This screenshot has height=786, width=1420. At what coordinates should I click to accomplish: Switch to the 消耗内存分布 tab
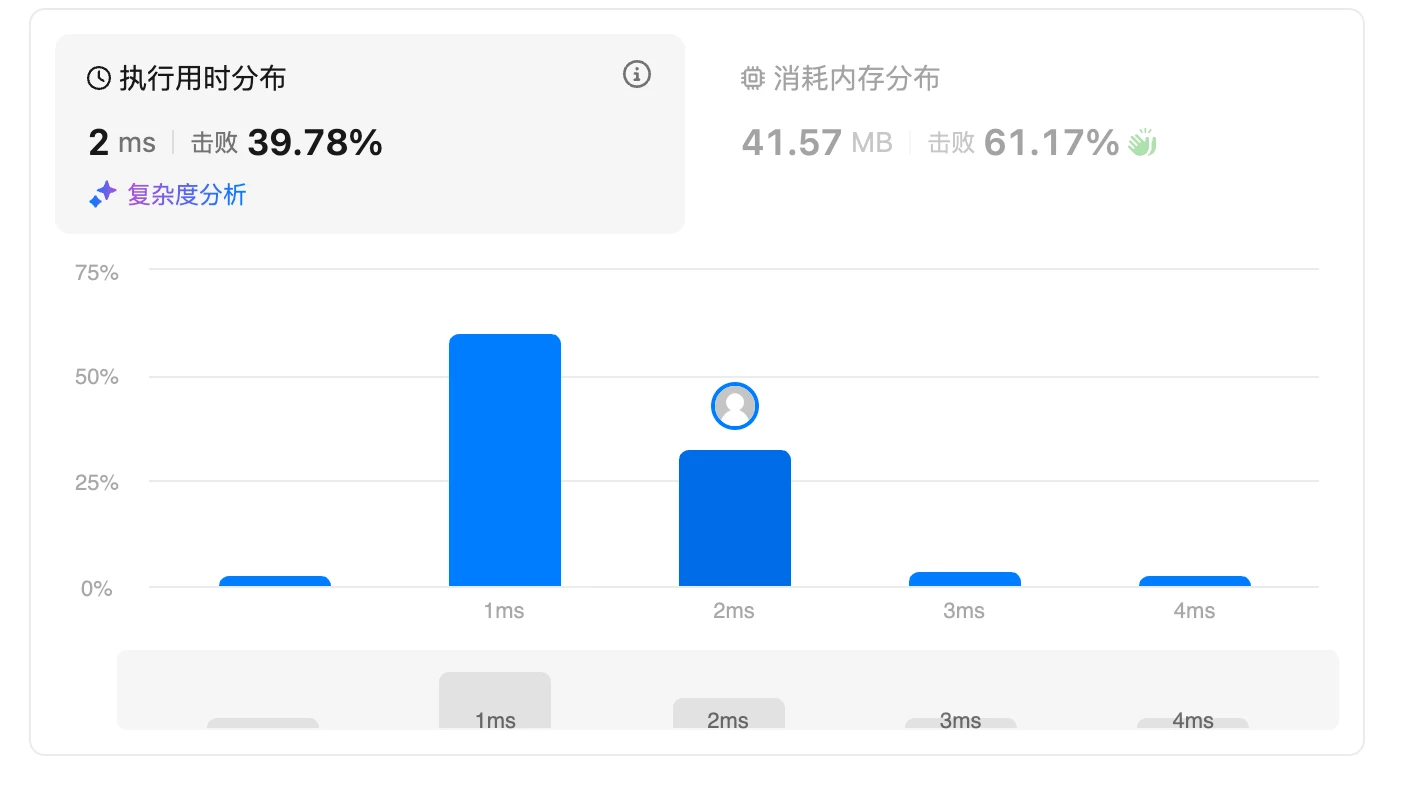tap(856, 79)
